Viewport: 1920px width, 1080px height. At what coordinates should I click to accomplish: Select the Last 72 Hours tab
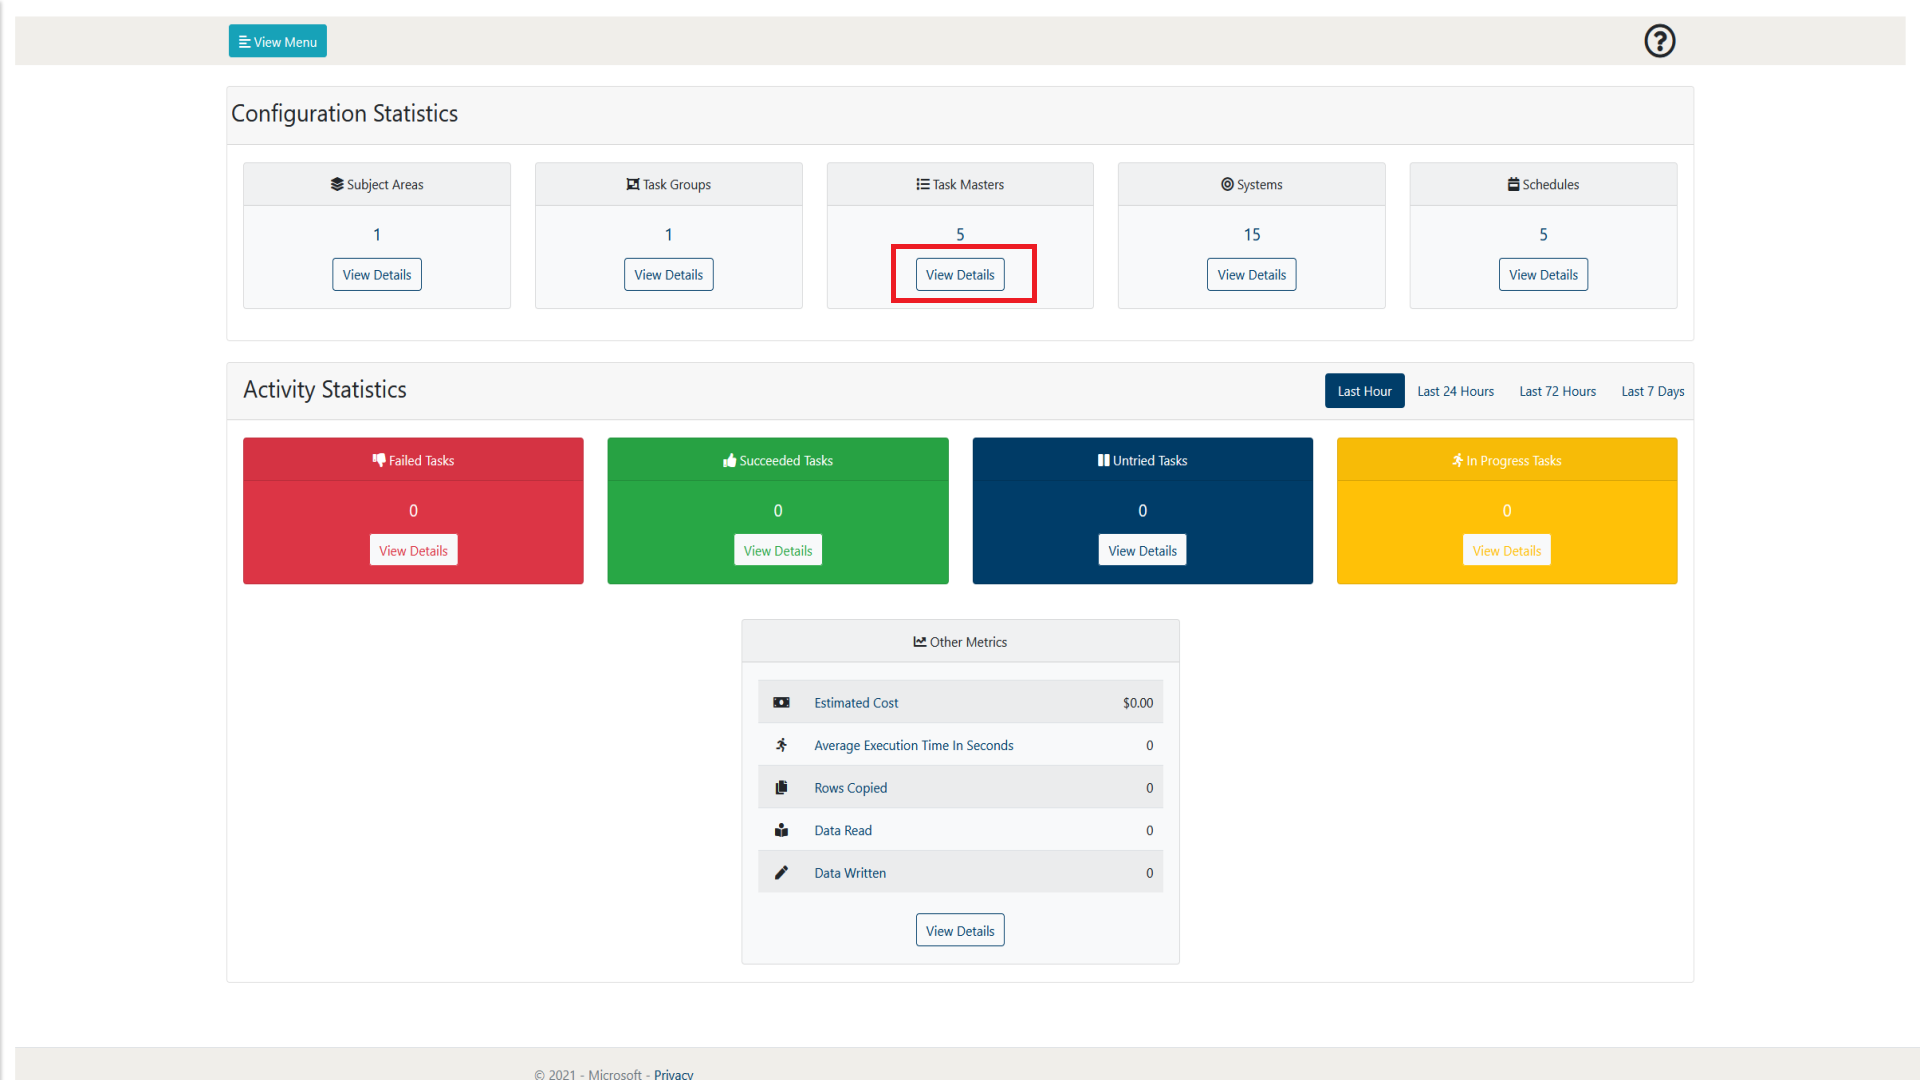[1557, 391]
